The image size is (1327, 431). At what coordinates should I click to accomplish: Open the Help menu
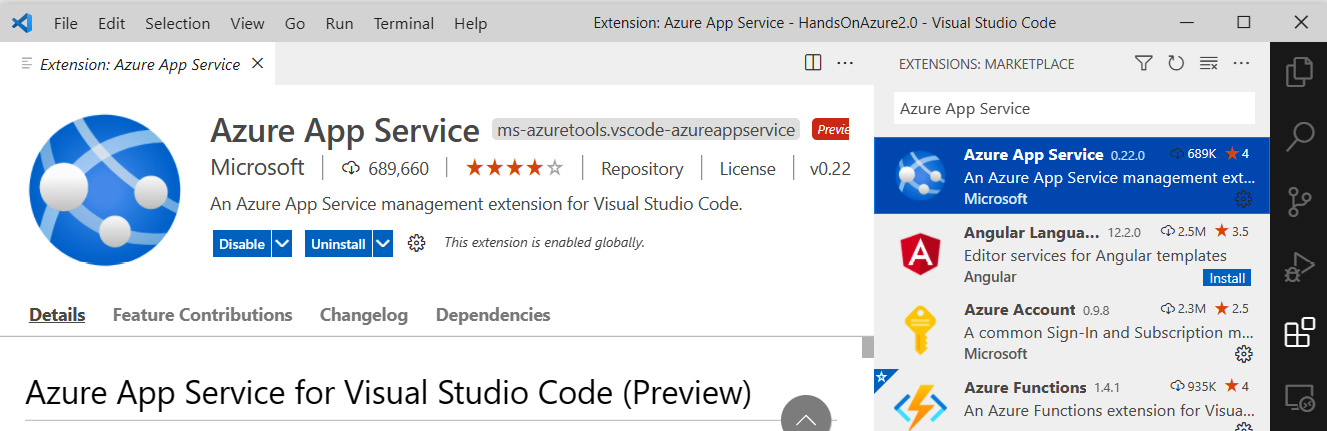[x=470, y=23]
